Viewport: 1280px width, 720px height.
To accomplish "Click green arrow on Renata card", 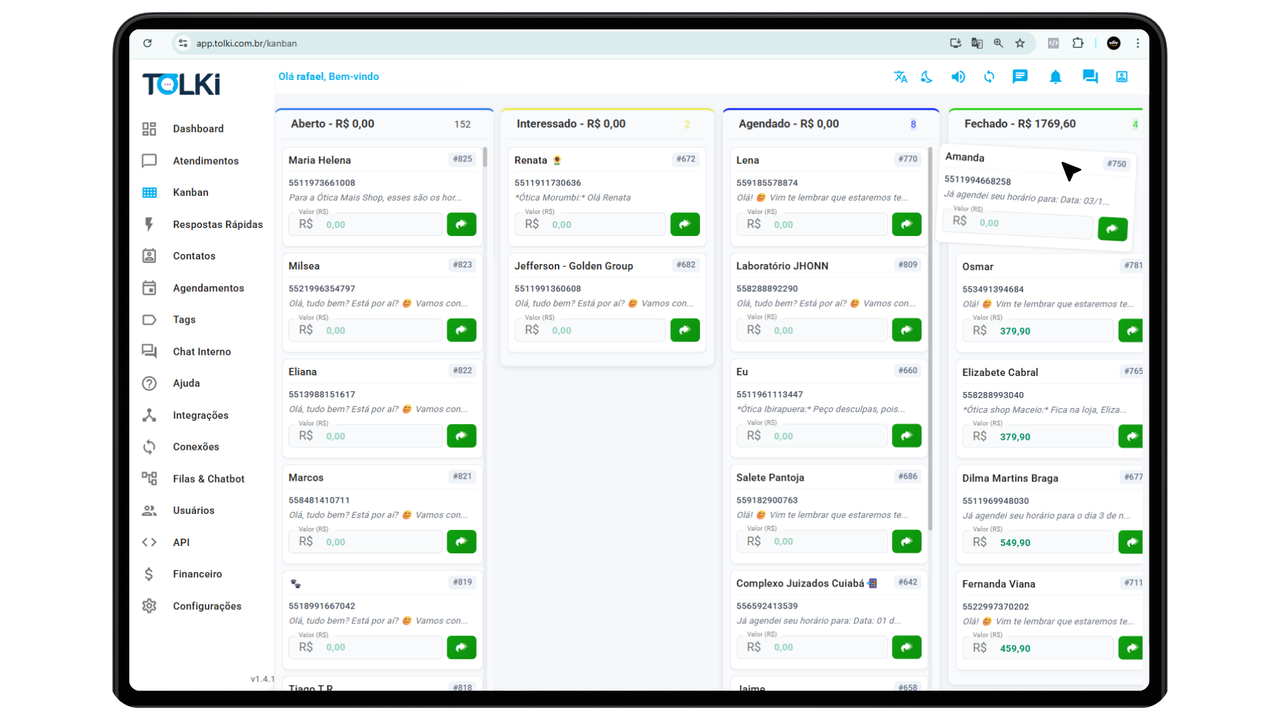I will click(685, 224).
